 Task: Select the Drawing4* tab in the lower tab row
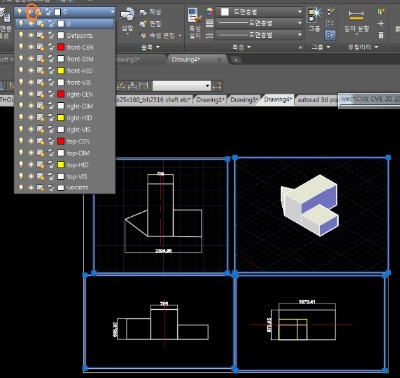[x=278, y=100]
